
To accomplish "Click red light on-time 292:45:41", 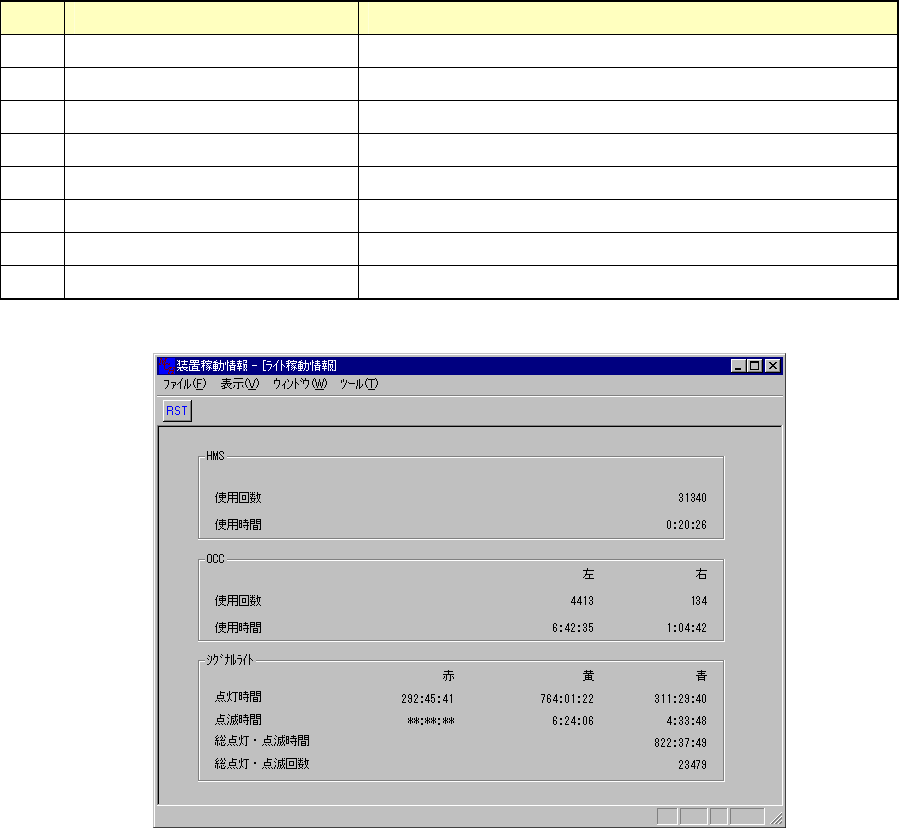I will click(427, 699).
